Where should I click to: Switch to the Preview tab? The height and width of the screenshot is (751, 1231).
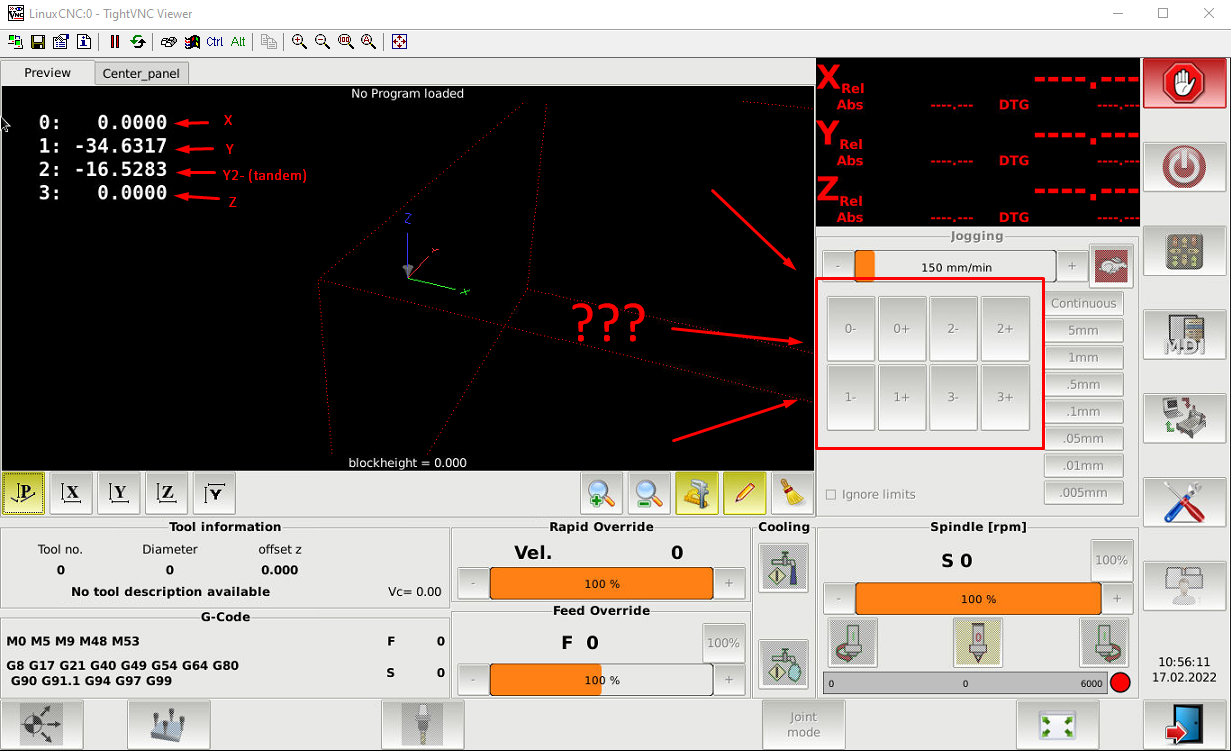coord(48,73)
